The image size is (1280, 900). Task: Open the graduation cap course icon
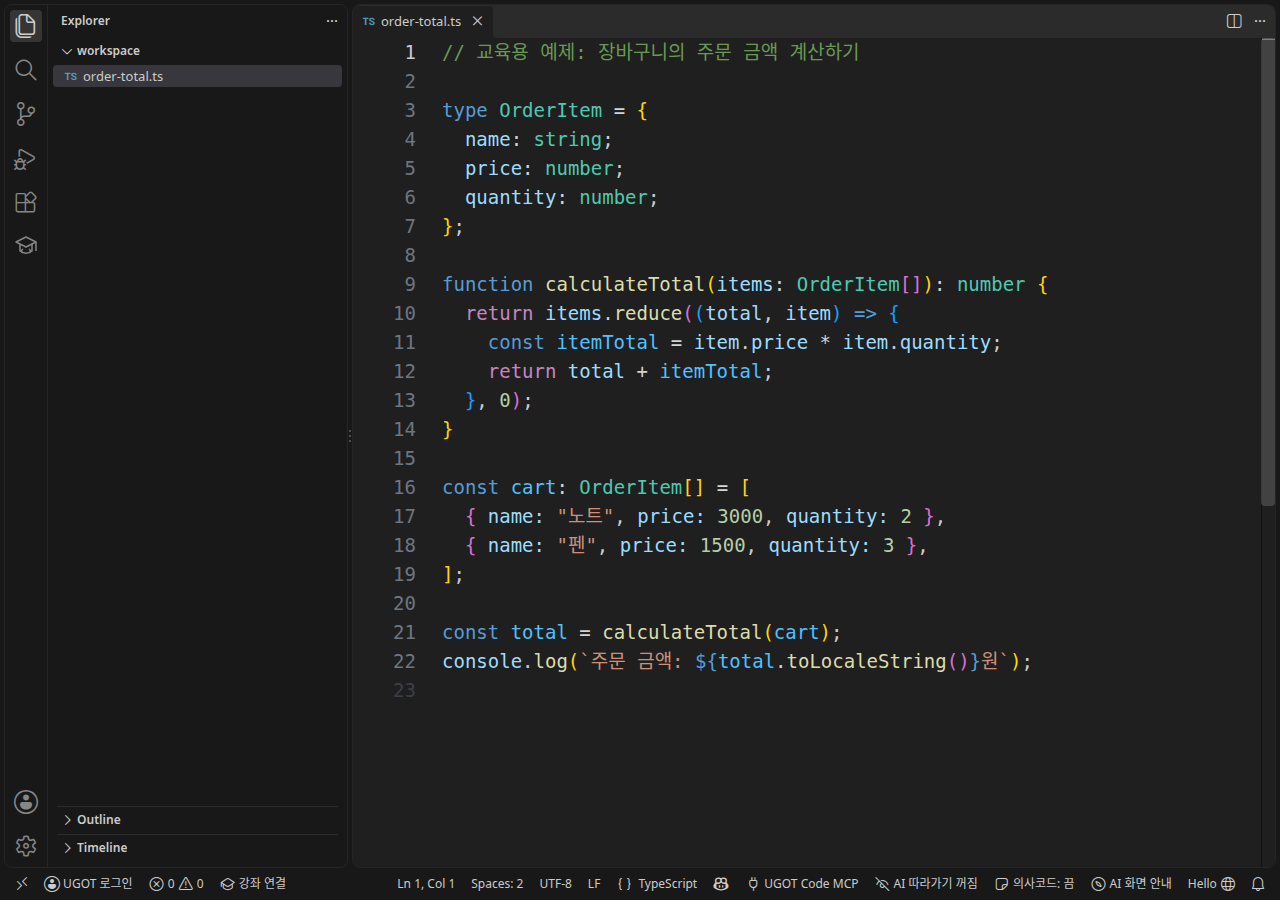[x=26, y=246]
